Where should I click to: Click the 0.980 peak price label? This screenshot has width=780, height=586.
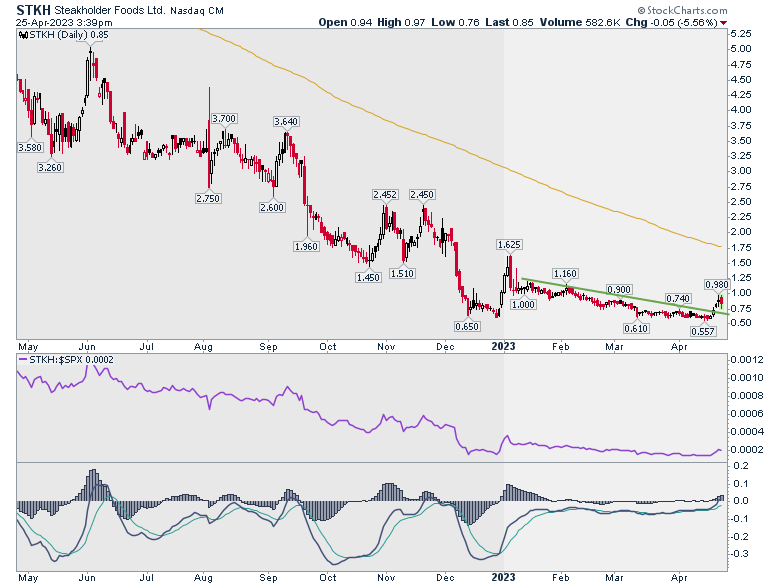(717, 285)
